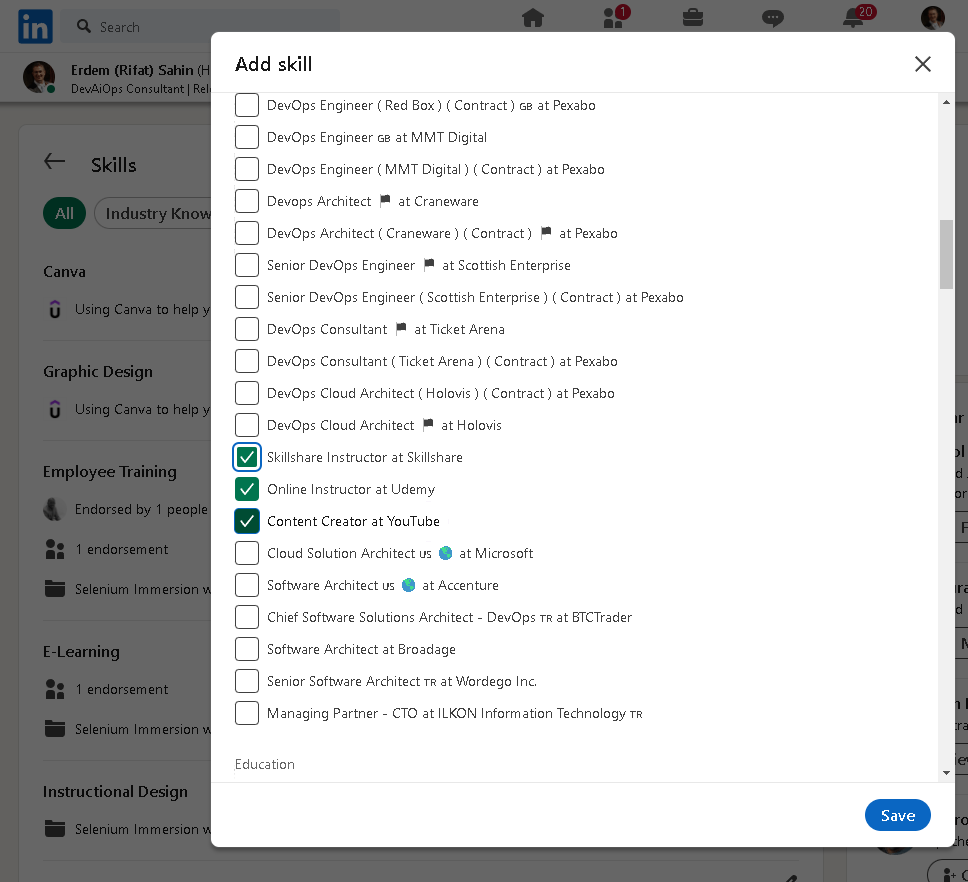
Task: Click the Employee Training endorsement people icon
Action: coord(55,549)
